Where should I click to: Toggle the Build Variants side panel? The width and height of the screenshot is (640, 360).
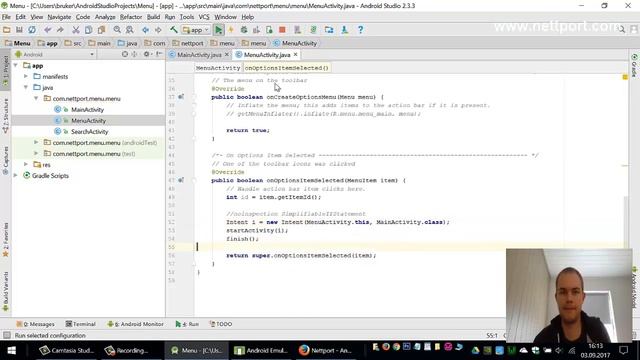pyautogui.click(x=5, y=292)
